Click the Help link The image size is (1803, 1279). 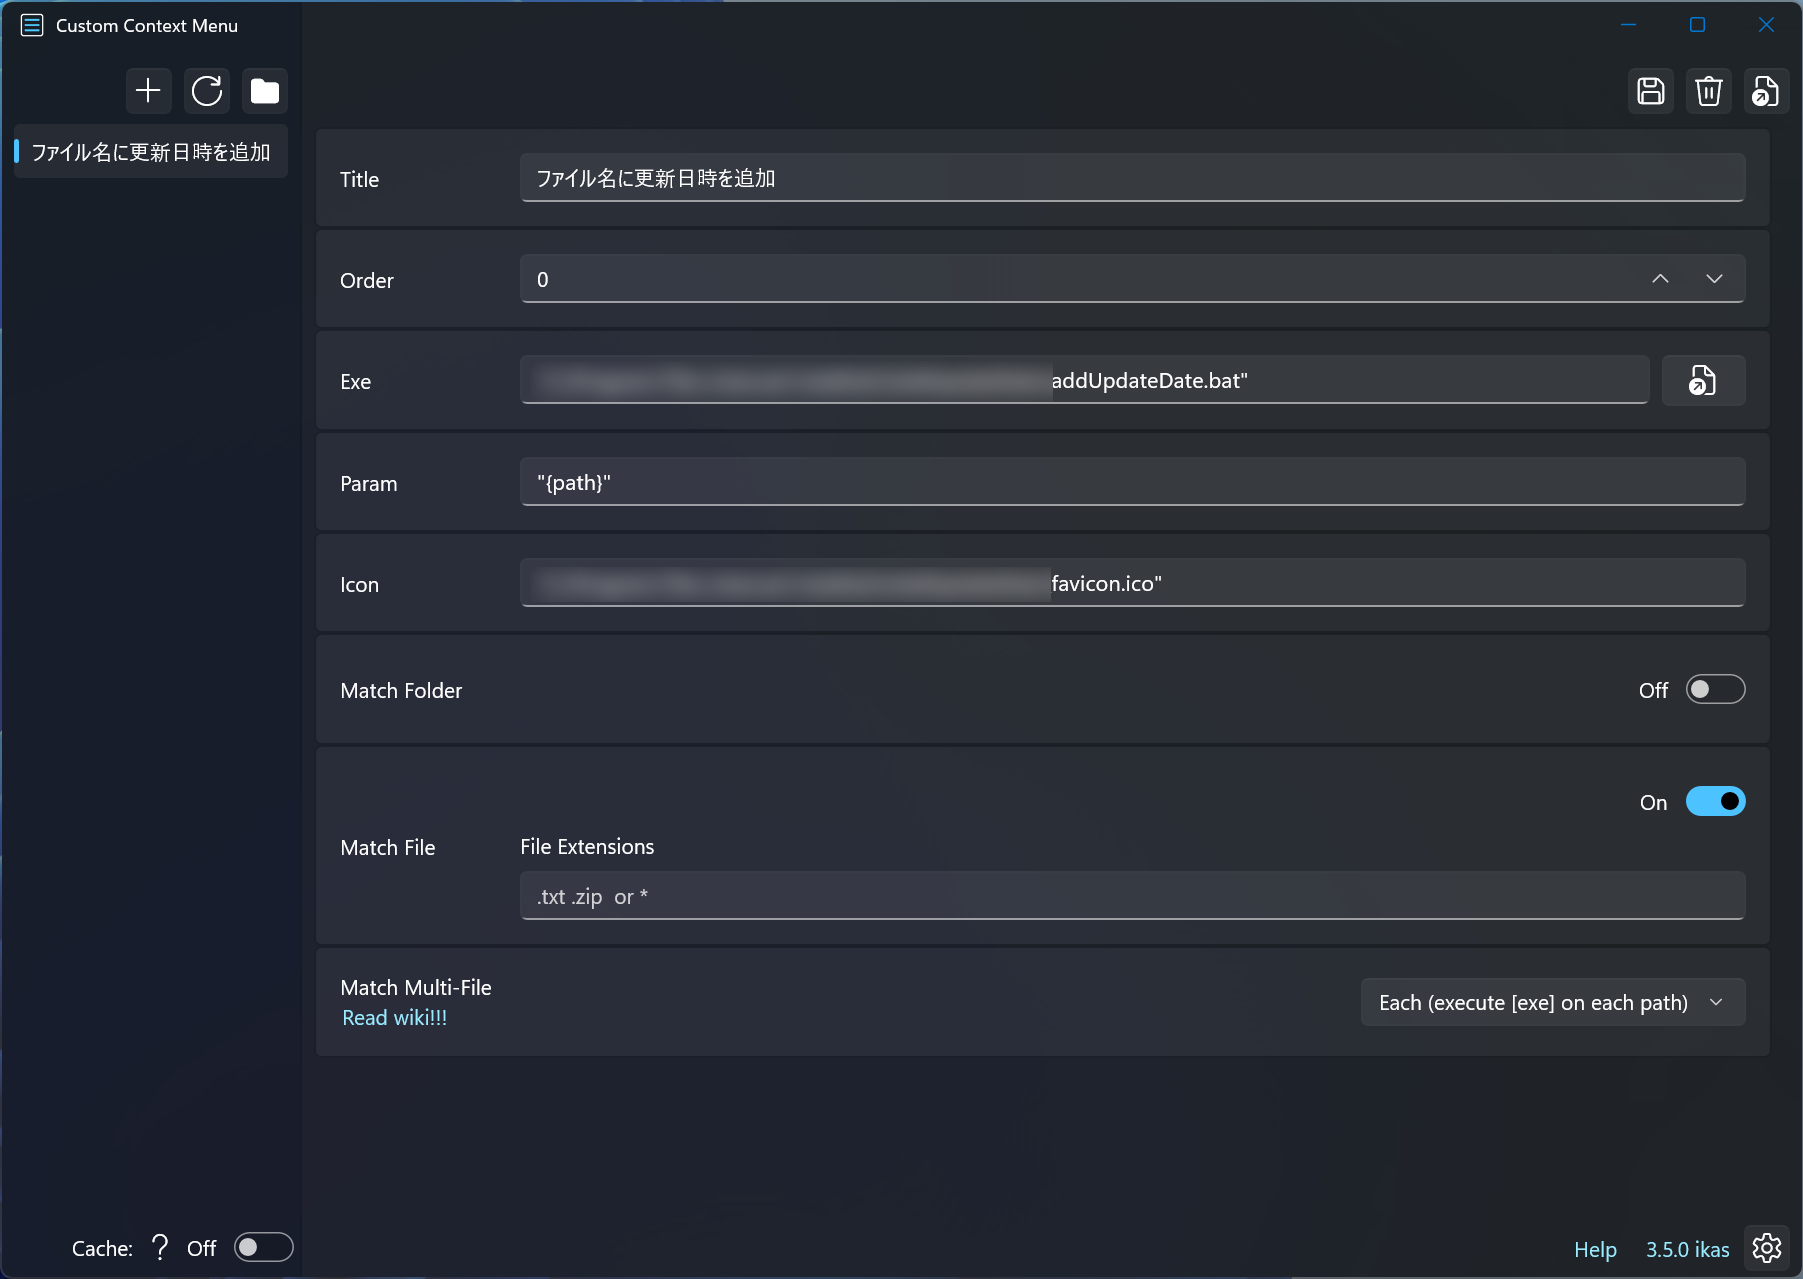pyautogui.click(x=1594, y=1249)
